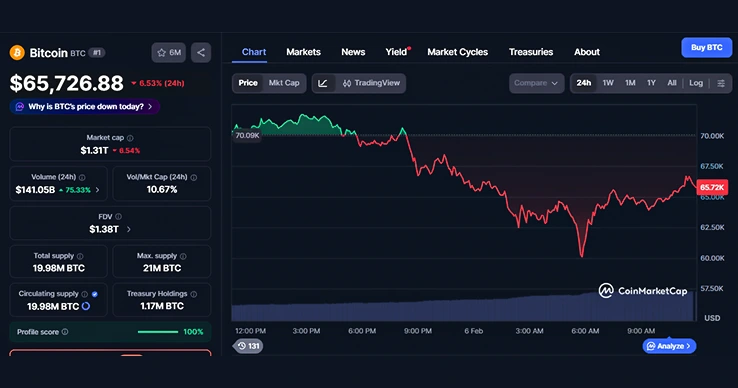Image resolution: width=738 pixels, height=388 pixels.
Task: Select All time range
Action: point(672,83)
